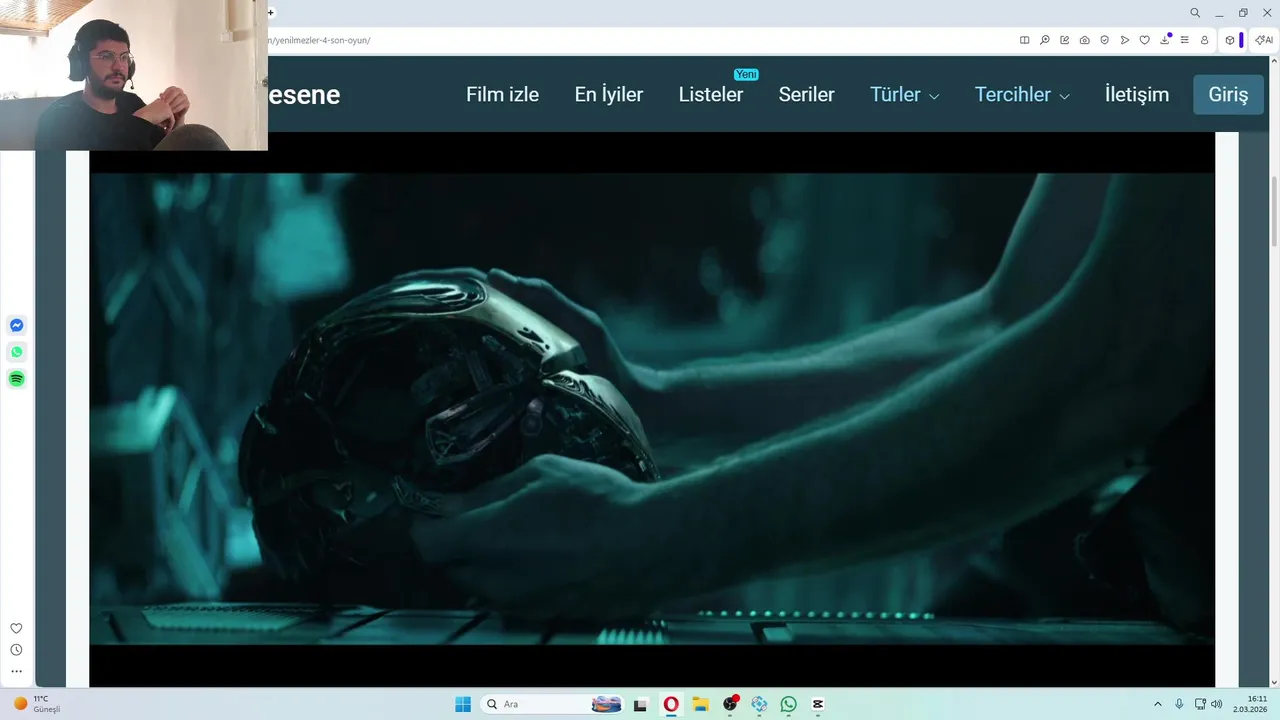Expand the Türler dropdown menu

pyautogui.click(x=904, y=94)
